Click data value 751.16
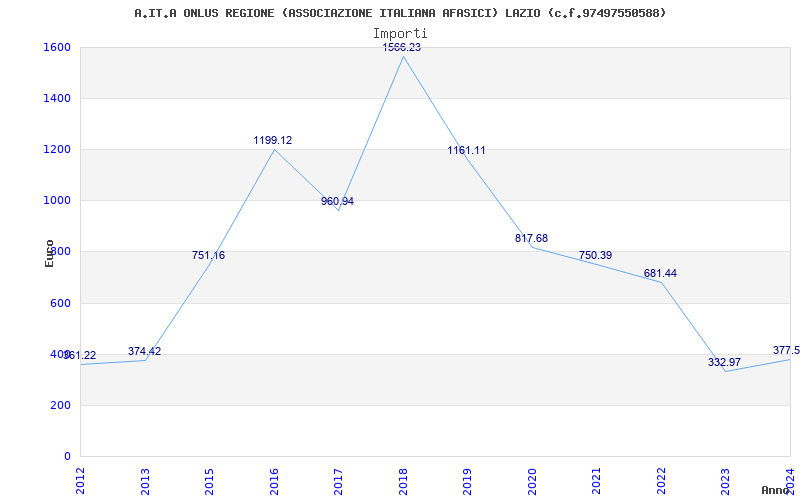 tap(208, 256)
